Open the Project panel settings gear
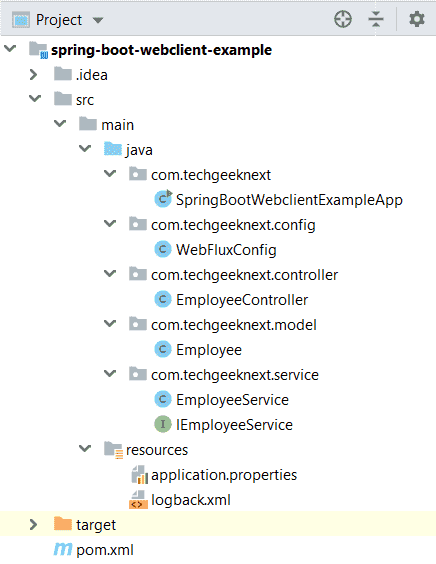This screenshot has height=564, width=436. [417, 19]
